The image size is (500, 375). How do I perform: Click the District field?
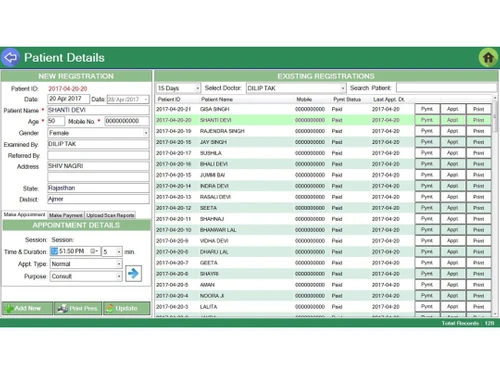coord(98,199)
